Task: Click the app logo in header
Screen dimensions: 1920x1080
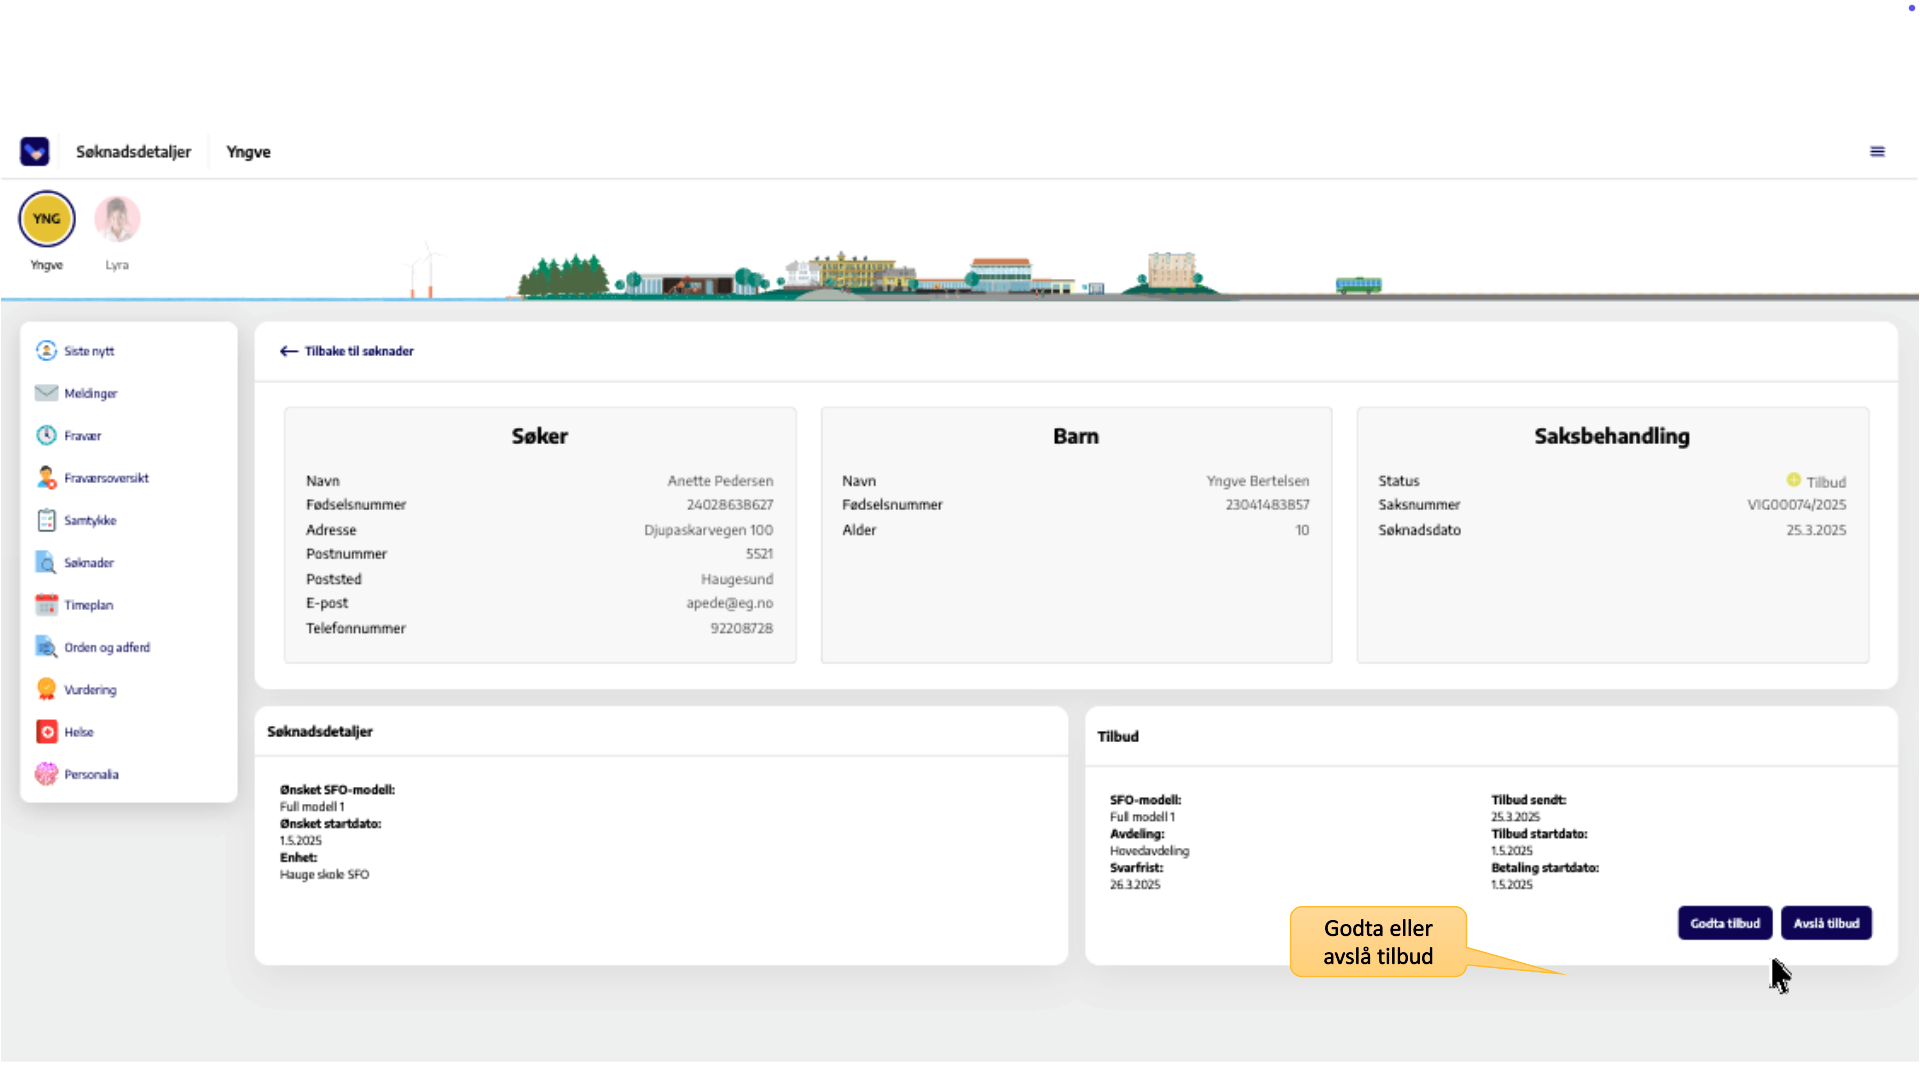Action: 35,152
